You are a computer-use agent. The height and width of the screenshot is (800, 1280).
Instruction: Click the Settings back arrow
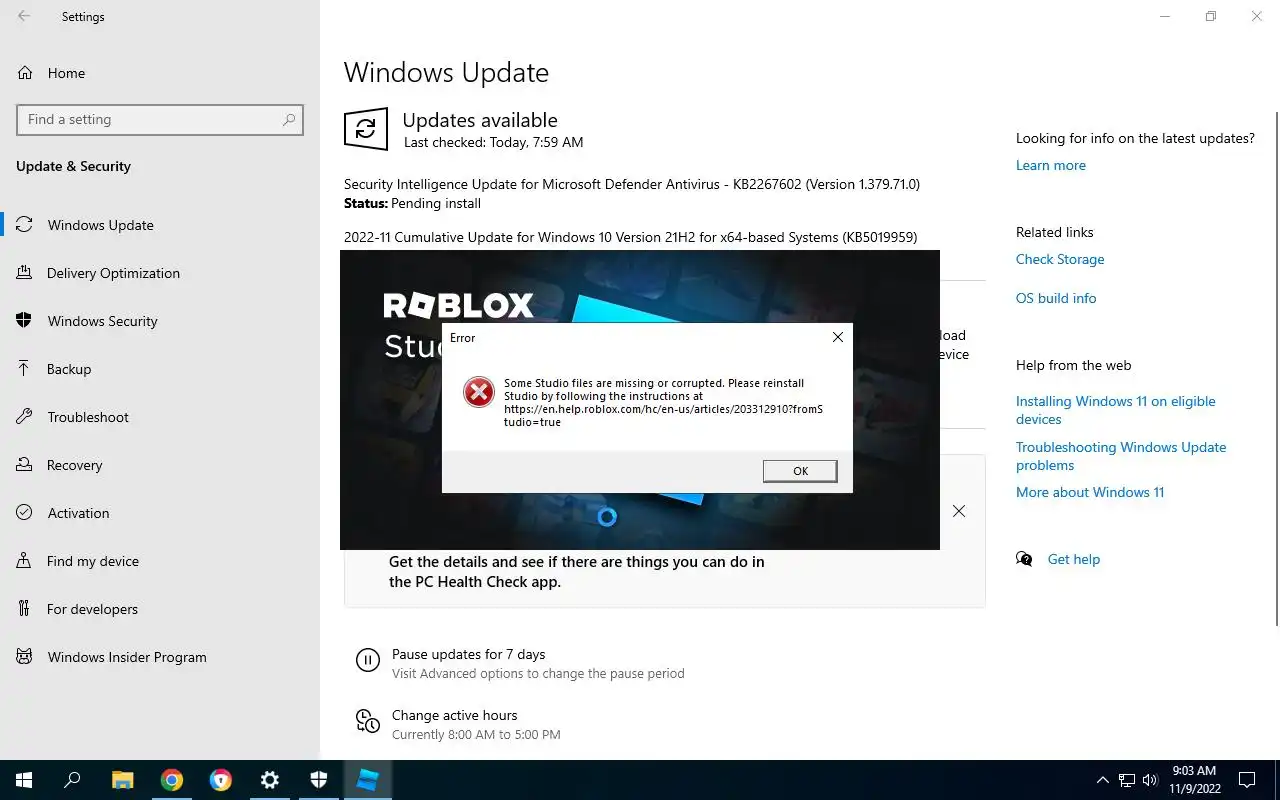point(24,16)
